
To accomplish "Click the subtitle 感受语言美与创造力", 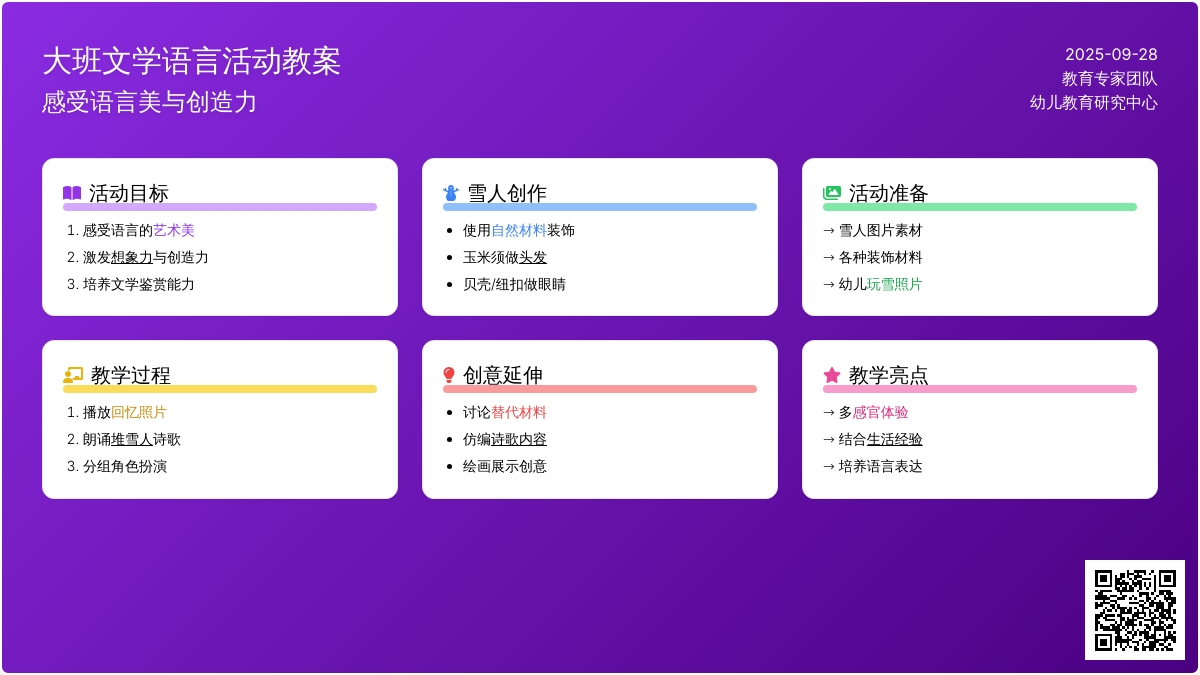I will (x=150, y=102).
